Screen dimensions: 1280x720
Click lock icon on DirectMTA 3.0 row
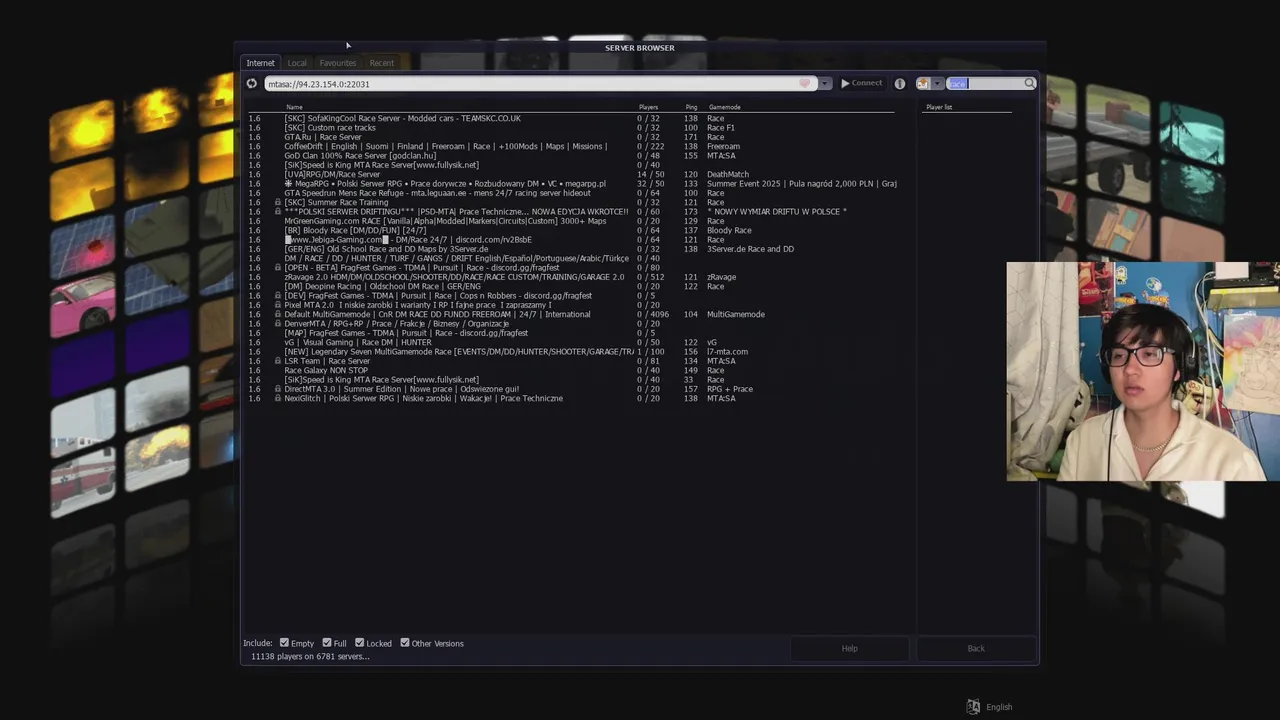coord(278,389)
